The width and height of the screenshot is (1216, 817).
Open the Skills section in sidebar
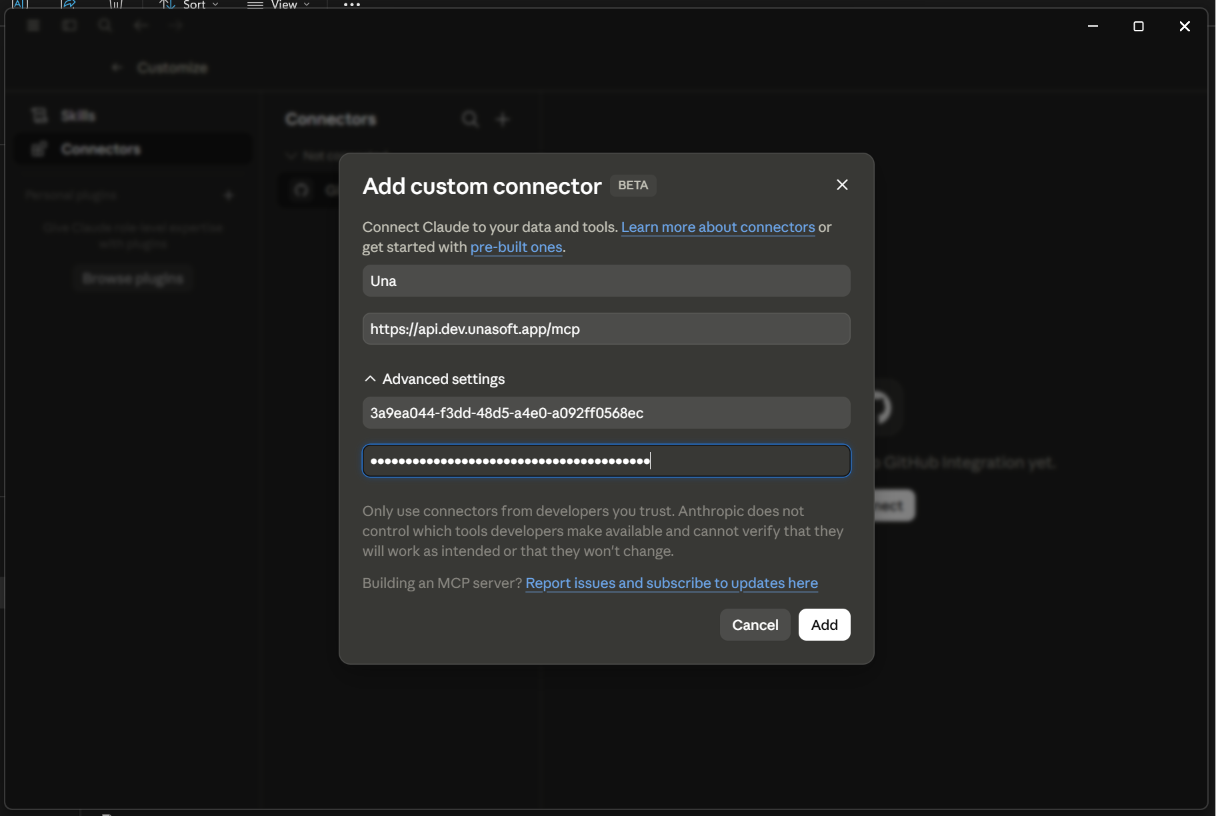point(133,116)
